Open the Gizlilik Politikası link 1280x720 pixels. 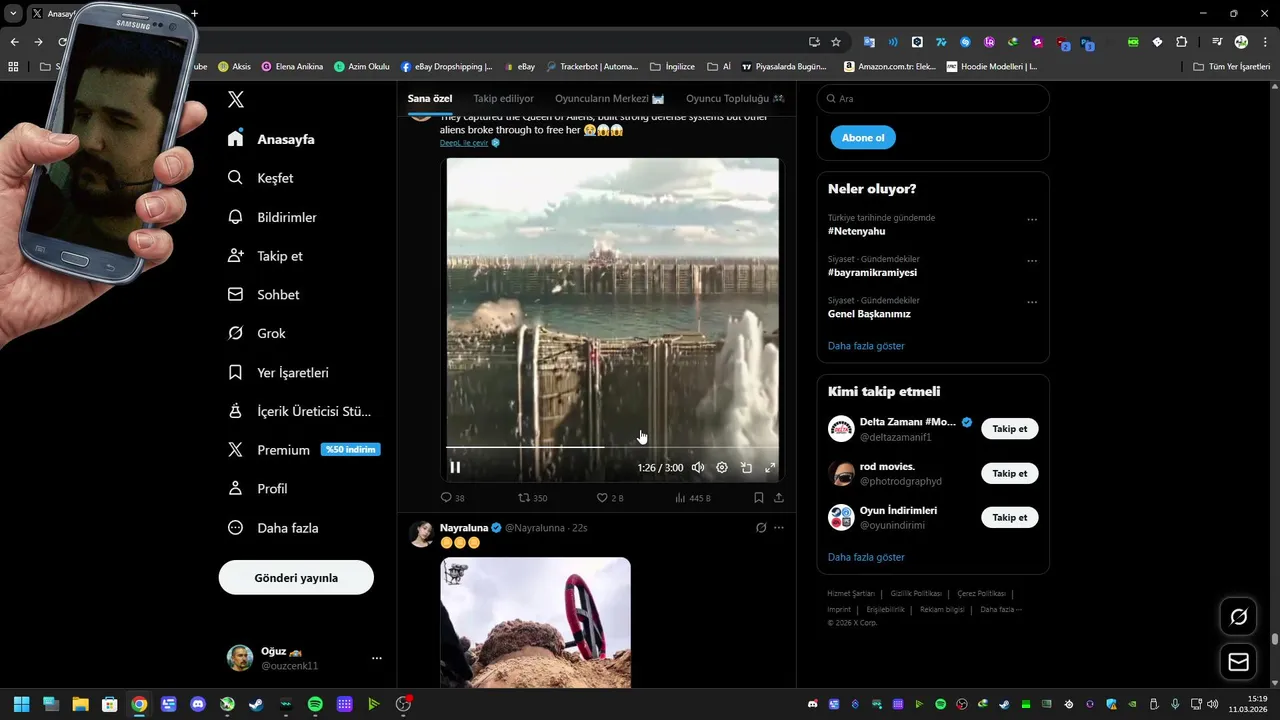click(x=916, y=593)
